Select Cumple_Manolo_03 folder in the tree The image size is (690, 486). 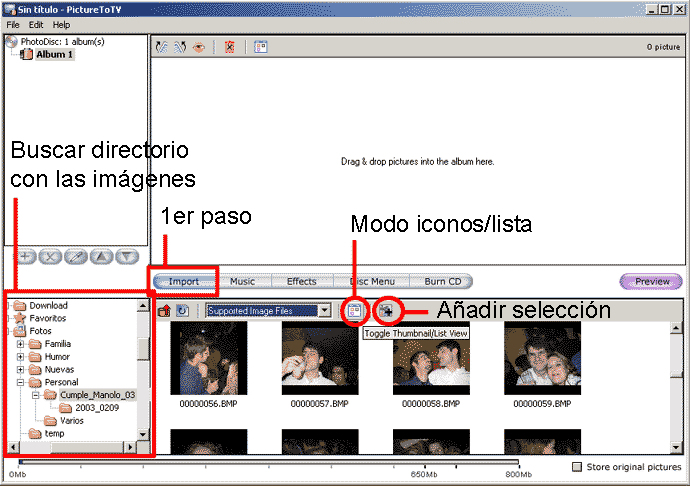point(98,395)
